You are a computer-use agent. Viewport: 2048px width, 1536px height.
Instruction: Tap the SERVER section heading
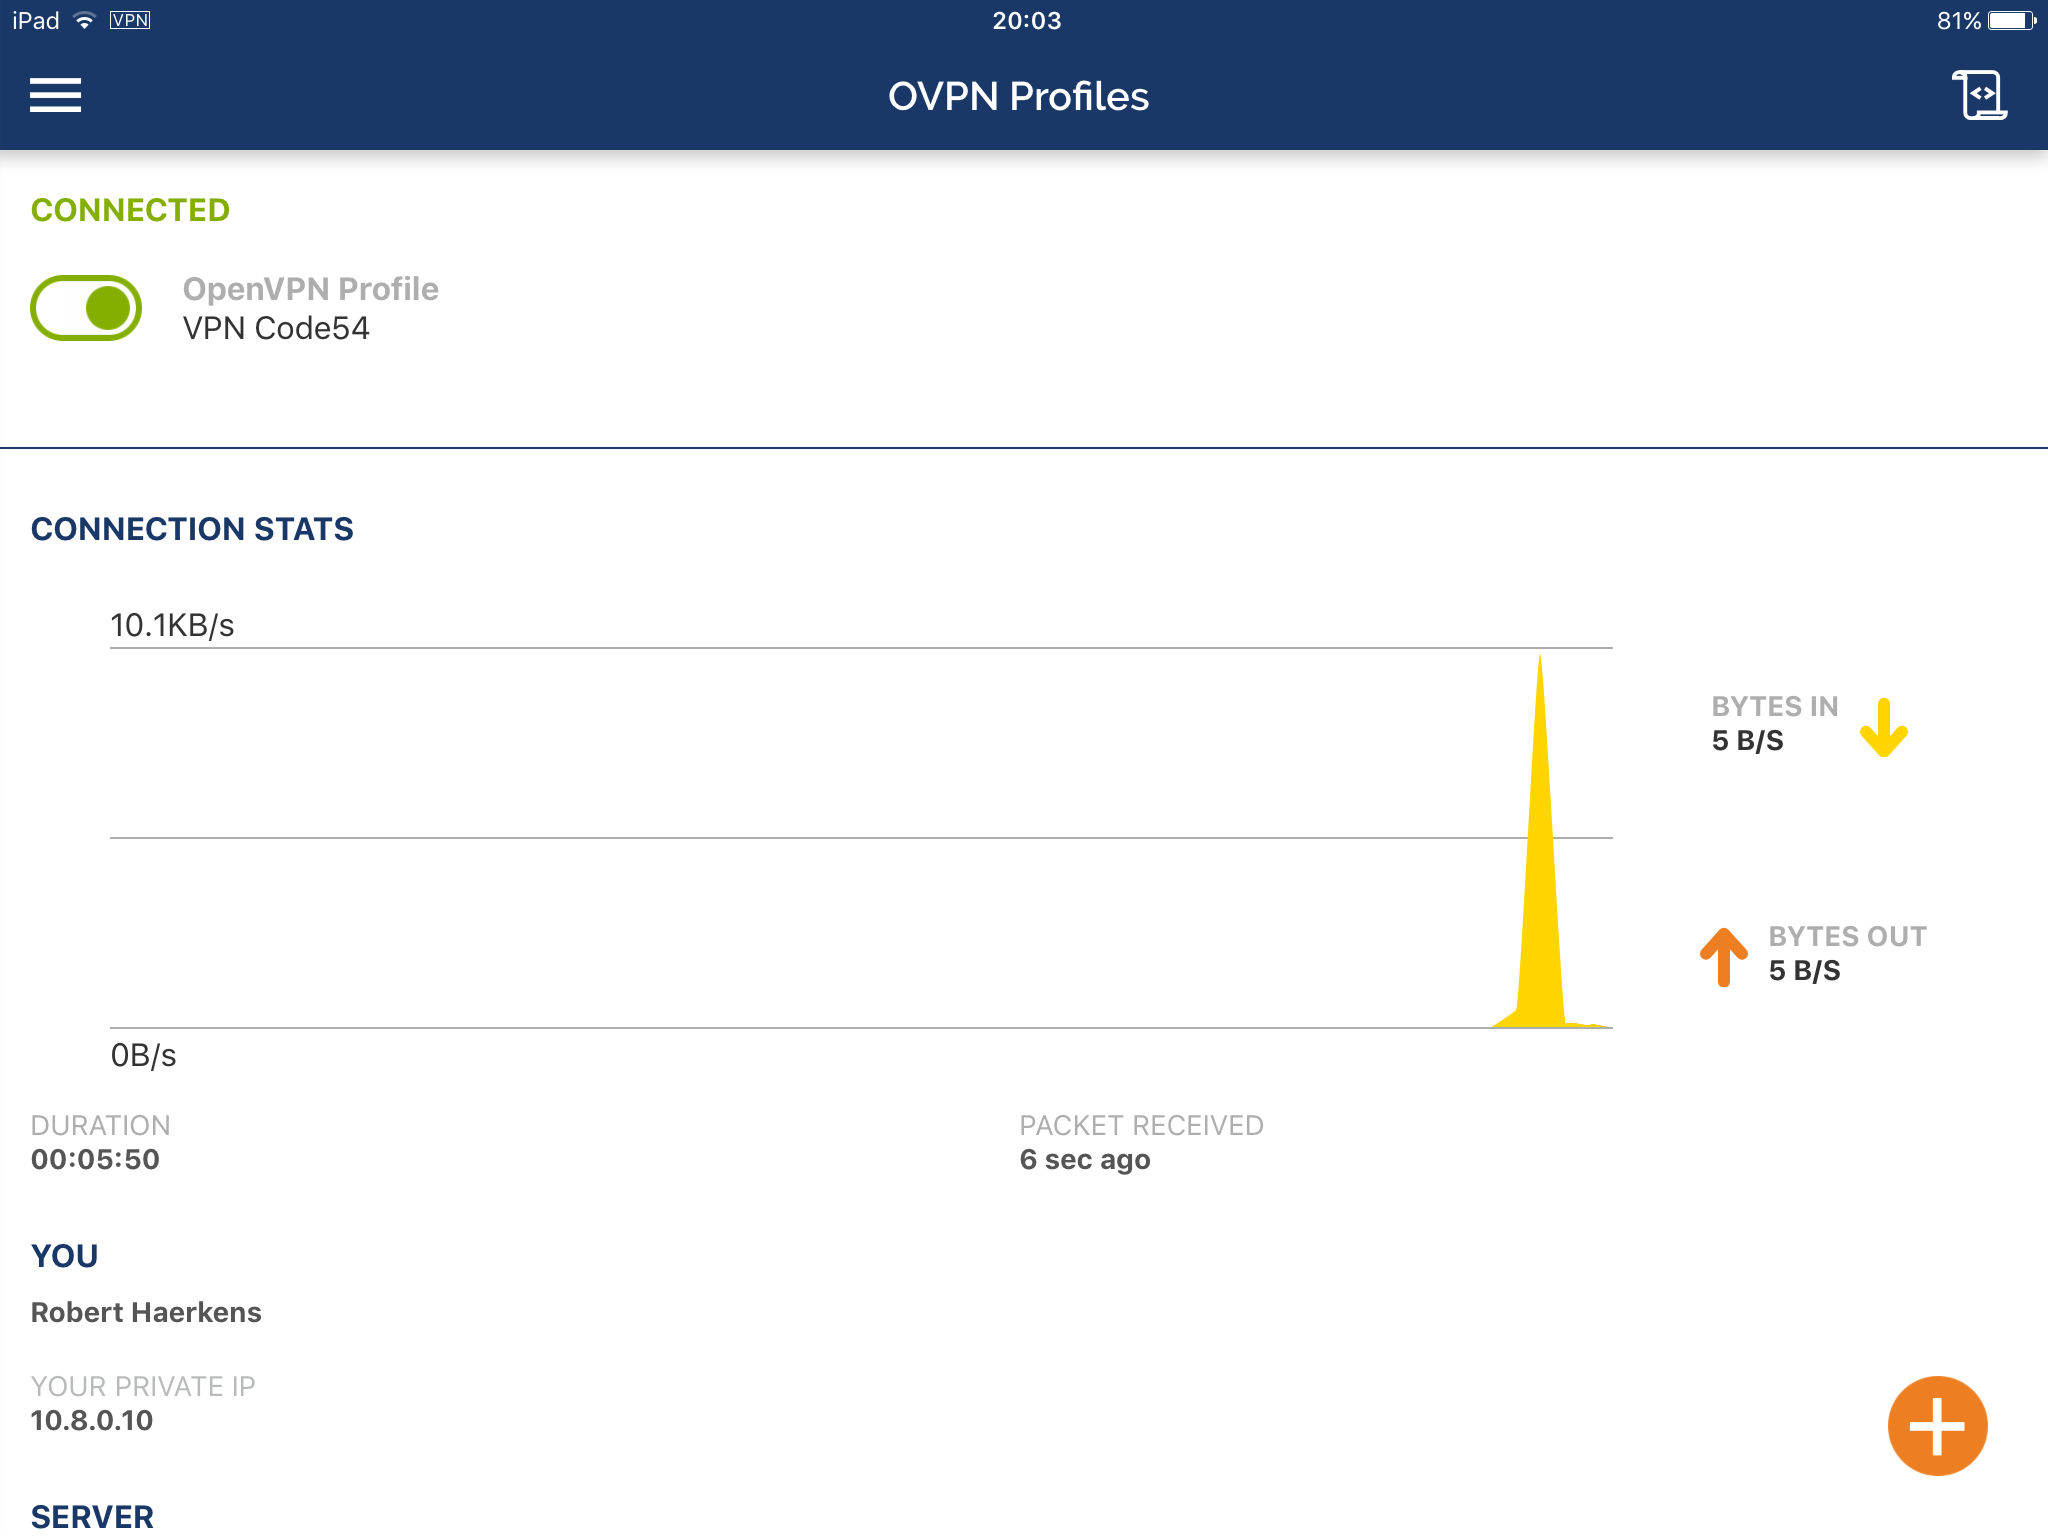[92, 1516]
